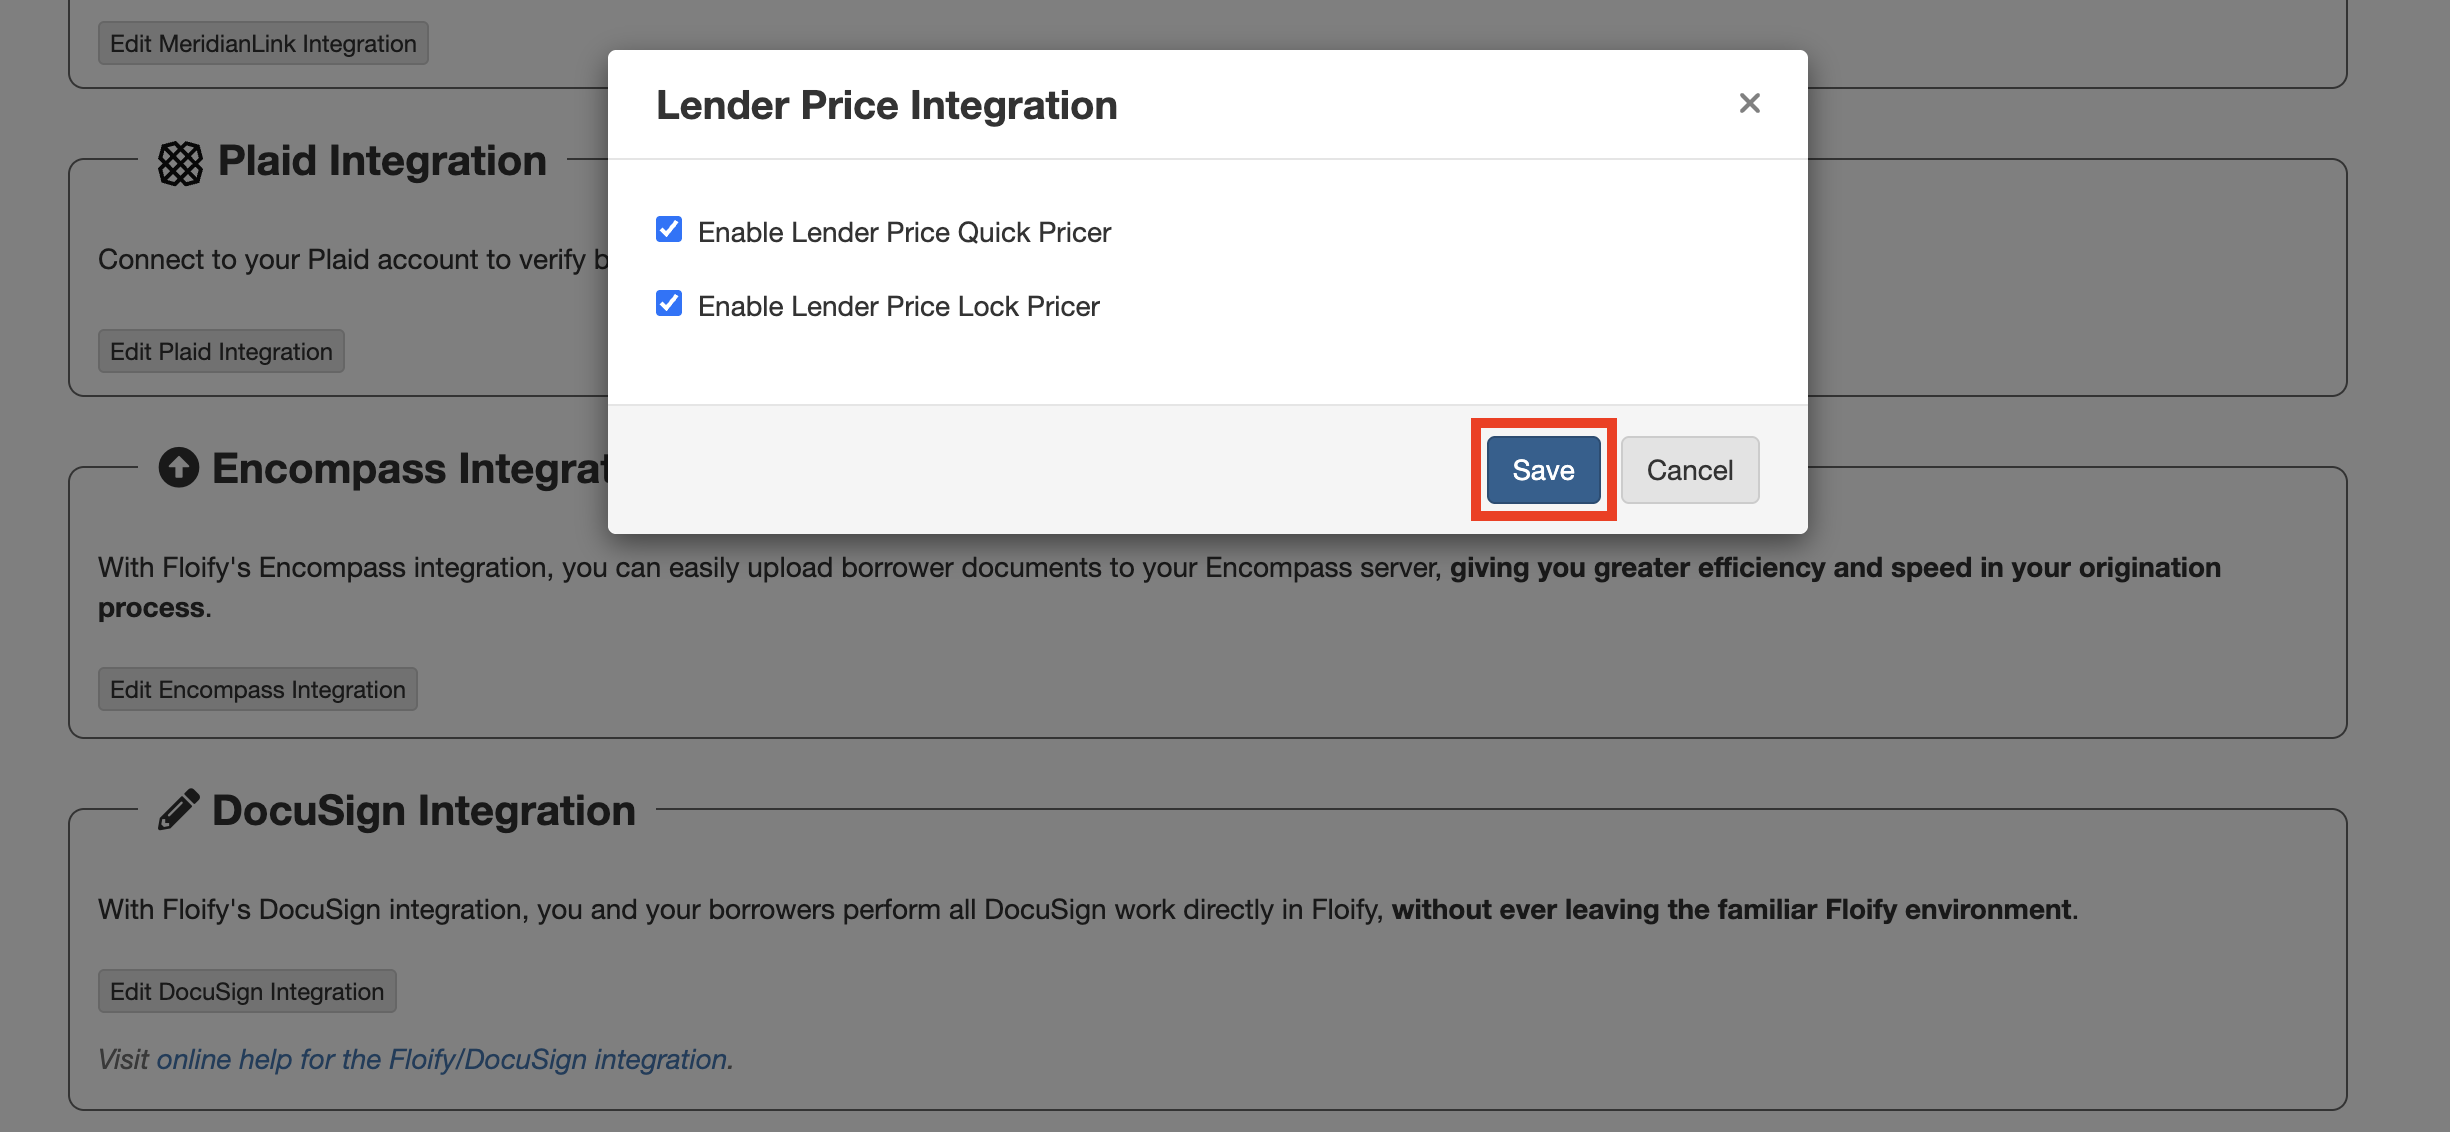2450x1132 pixels.
Task: Open Edit Encompass Integration settings
Action: tap(257, 690)
